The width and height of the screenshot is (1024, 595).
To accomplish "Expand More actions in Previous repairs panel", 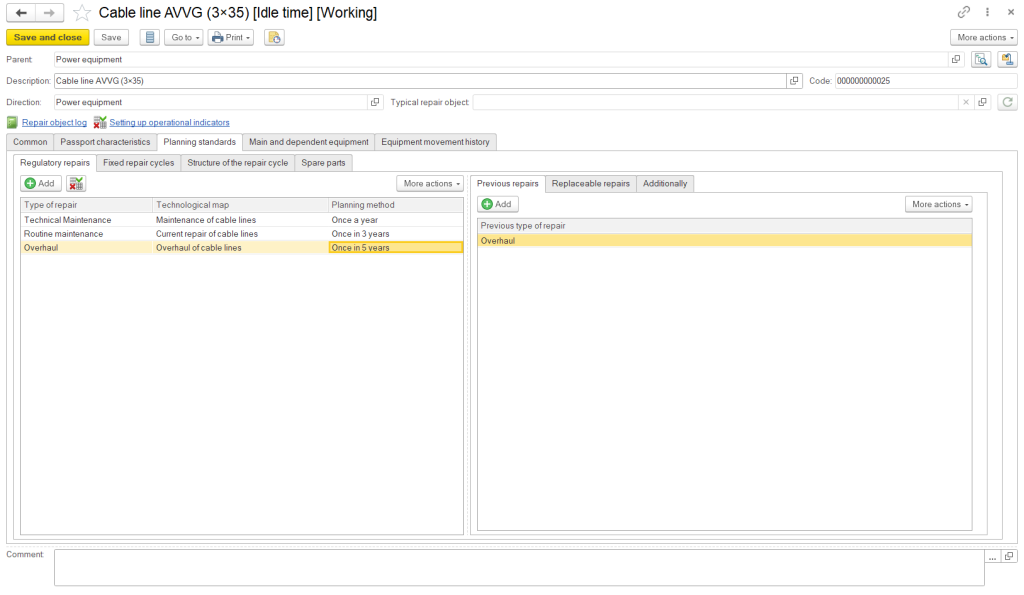I will point(939,204).
